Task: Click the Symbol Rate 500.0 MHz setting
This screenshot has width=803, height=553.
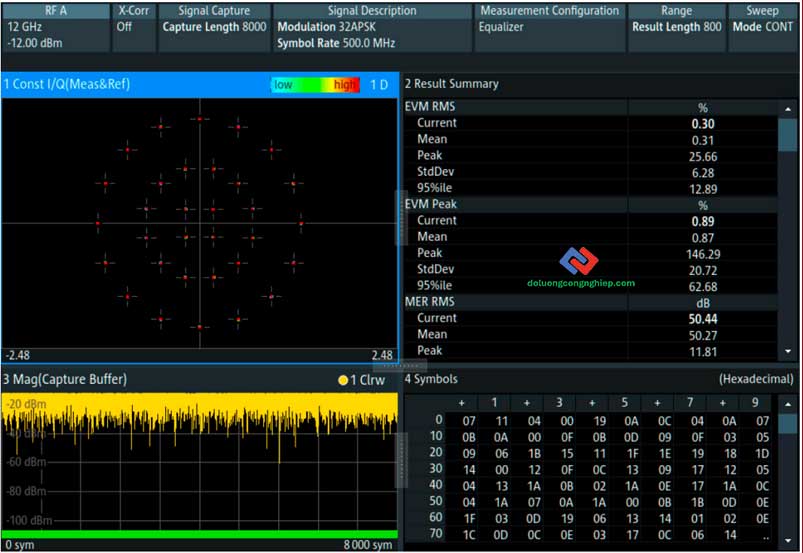Action: click(336, 44)
